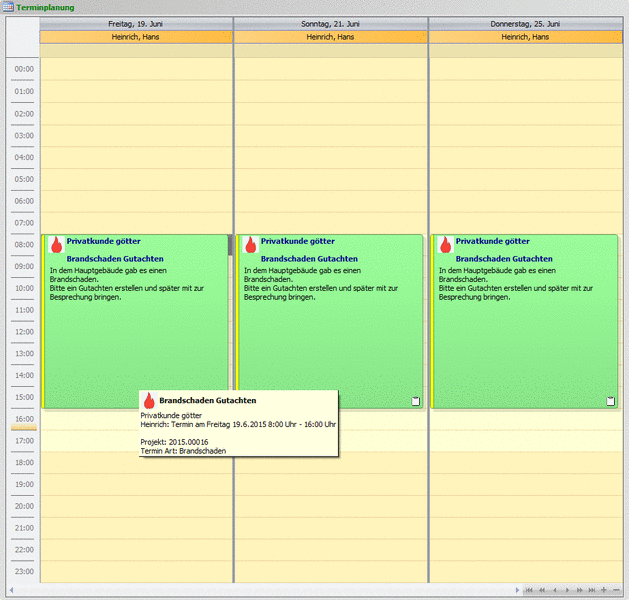Image resolution: width=629 pixels, height=600 pixels.
Task: Click the flame icon in Freitag appointment
Action: tap(57, 244)
